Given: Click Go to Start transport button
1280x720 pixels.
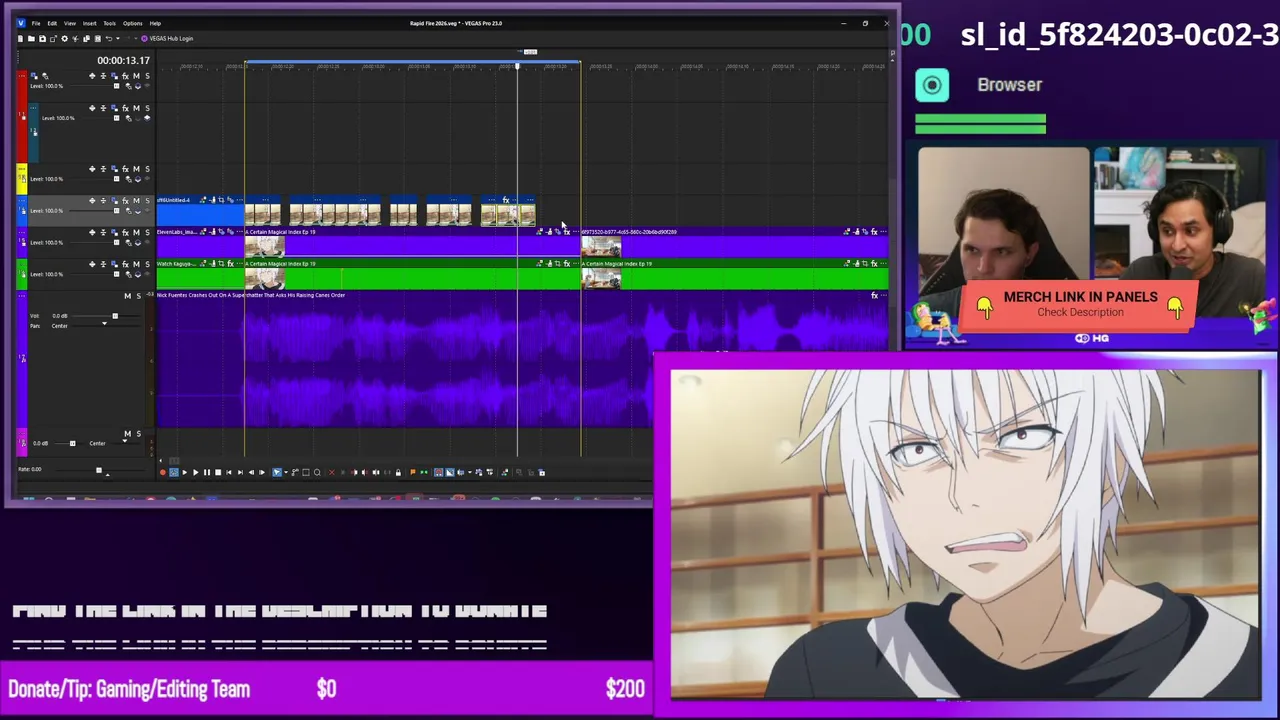Looking at the screenshot, I should [229, 472].
